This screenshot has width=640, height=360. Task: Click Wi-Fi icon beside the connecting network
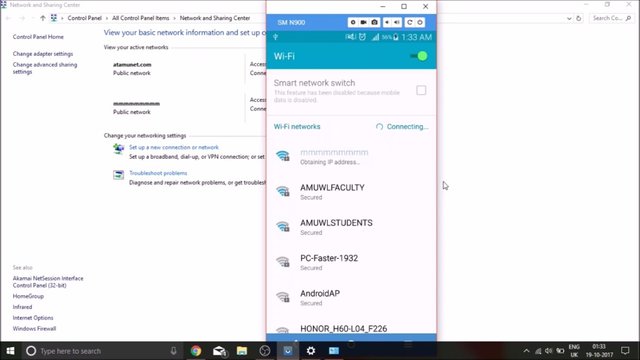click(x=283, y=156)
